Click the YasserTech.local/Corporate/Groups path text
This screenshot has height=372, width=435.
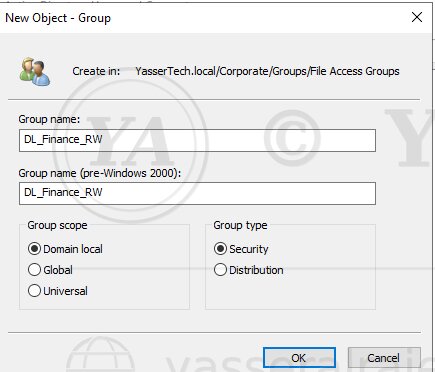[267, 71]
